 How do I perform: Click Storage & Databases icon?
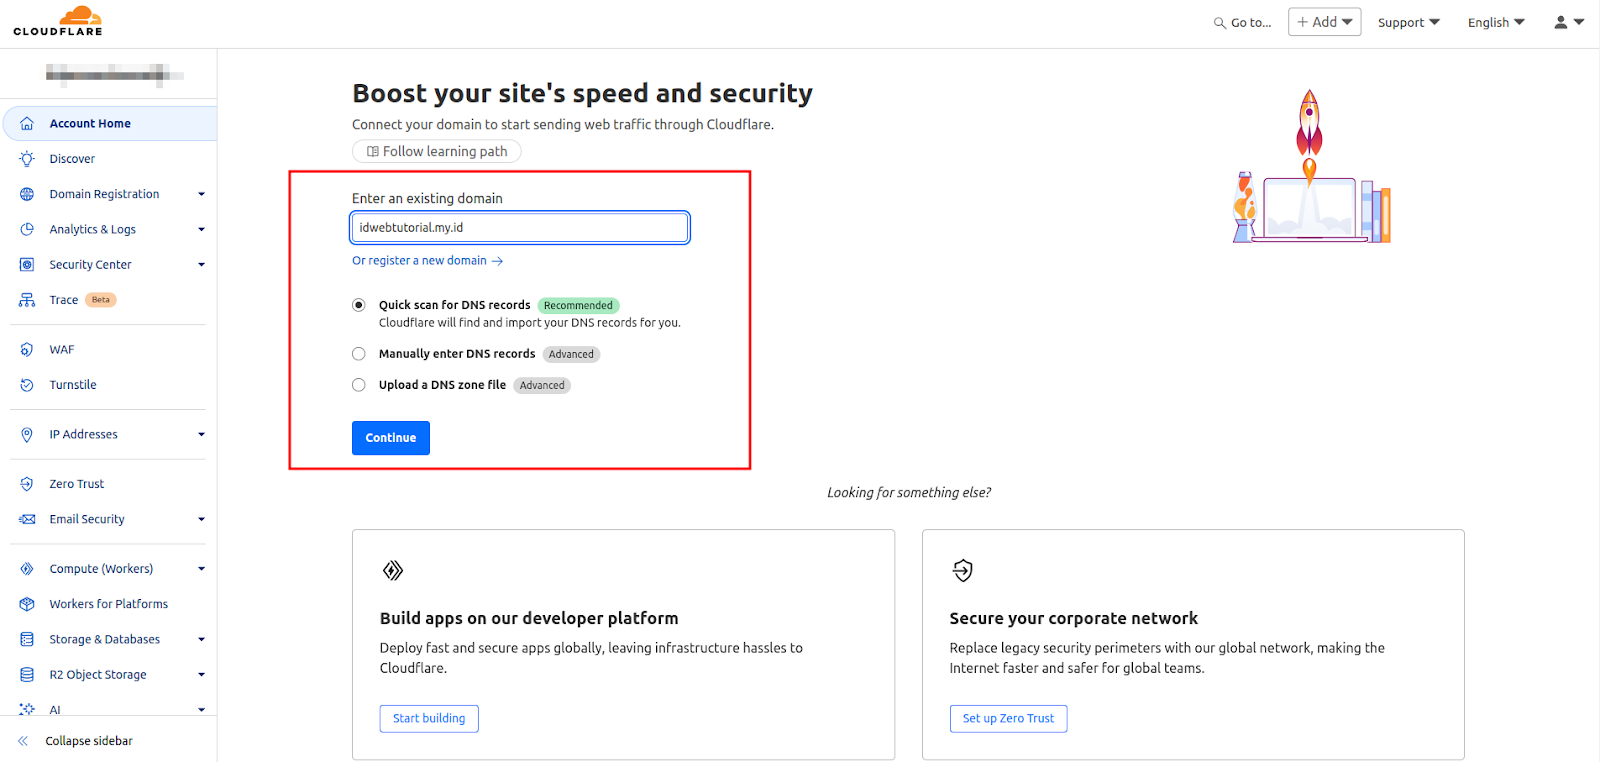[x=27, y=640]
